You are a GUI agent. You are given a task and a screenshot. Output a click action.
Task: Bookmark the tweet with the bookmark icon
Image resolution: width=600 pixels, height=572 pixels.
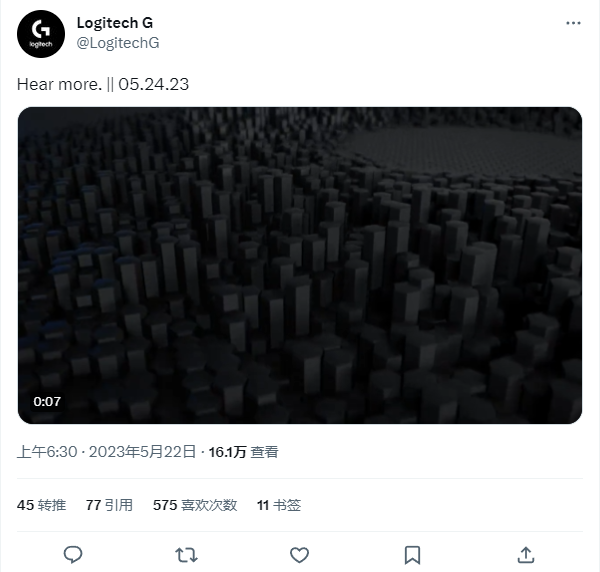point(412,555)
